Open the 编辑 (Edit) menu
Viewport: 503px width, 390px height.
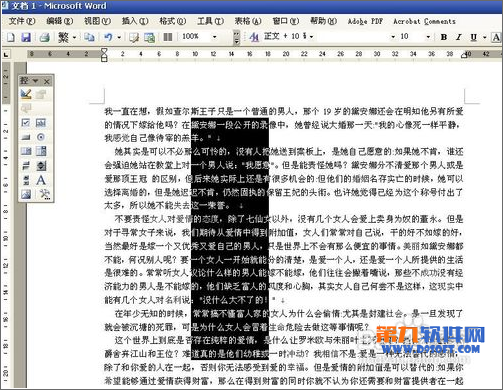[59, 21]
